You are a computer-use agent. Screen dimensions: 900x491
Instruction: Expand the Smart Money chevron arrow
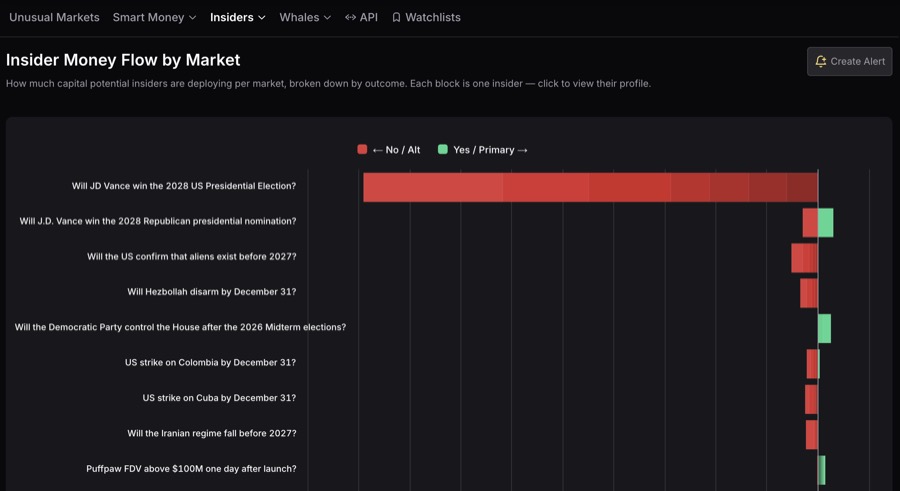coord(192,18)
